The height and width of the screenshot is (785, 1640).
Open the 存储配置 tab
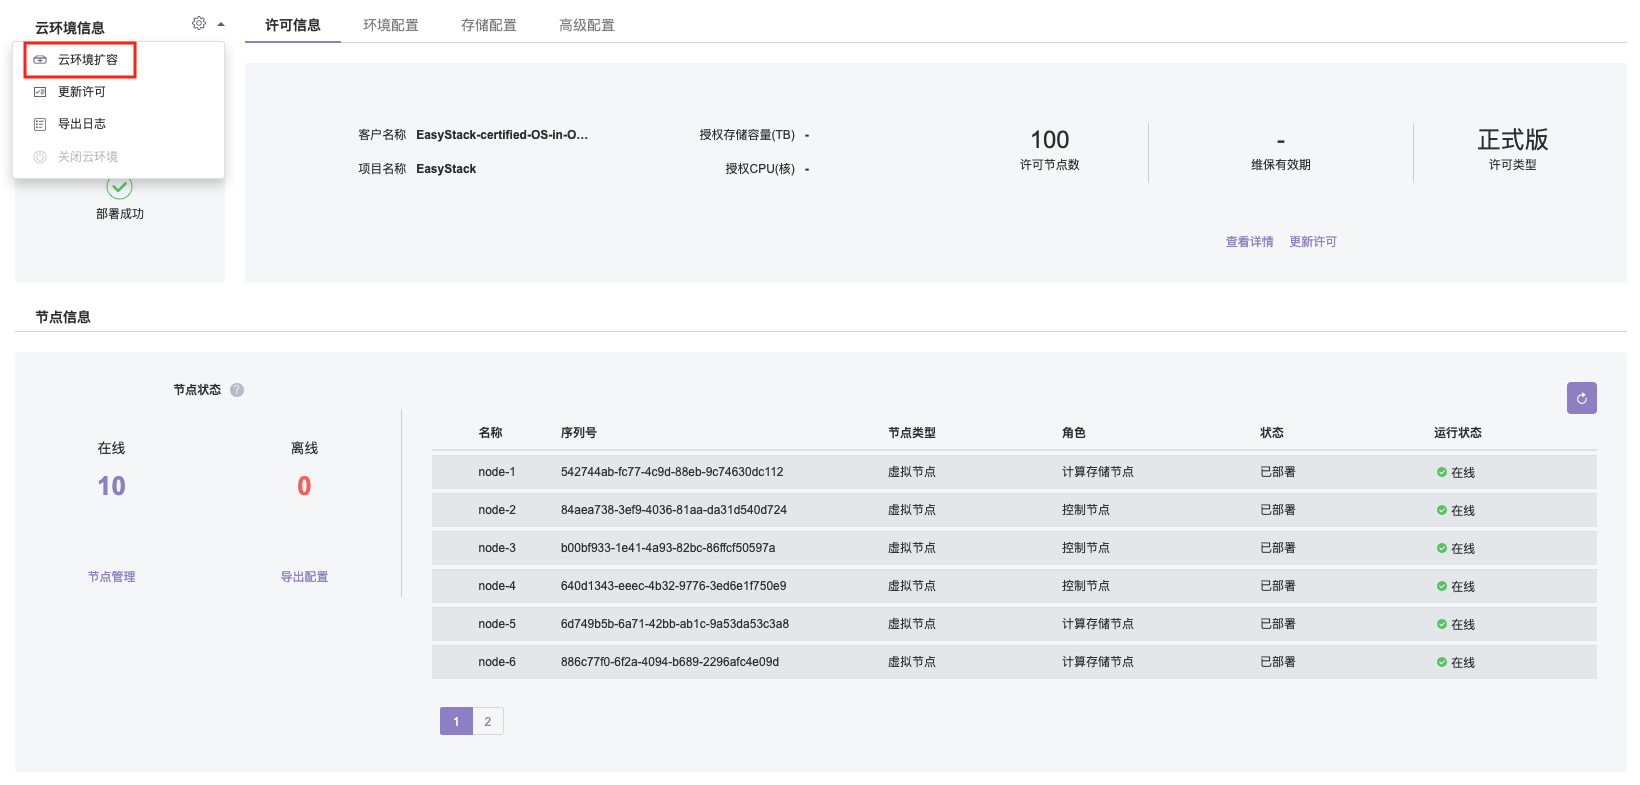point(489,25)
